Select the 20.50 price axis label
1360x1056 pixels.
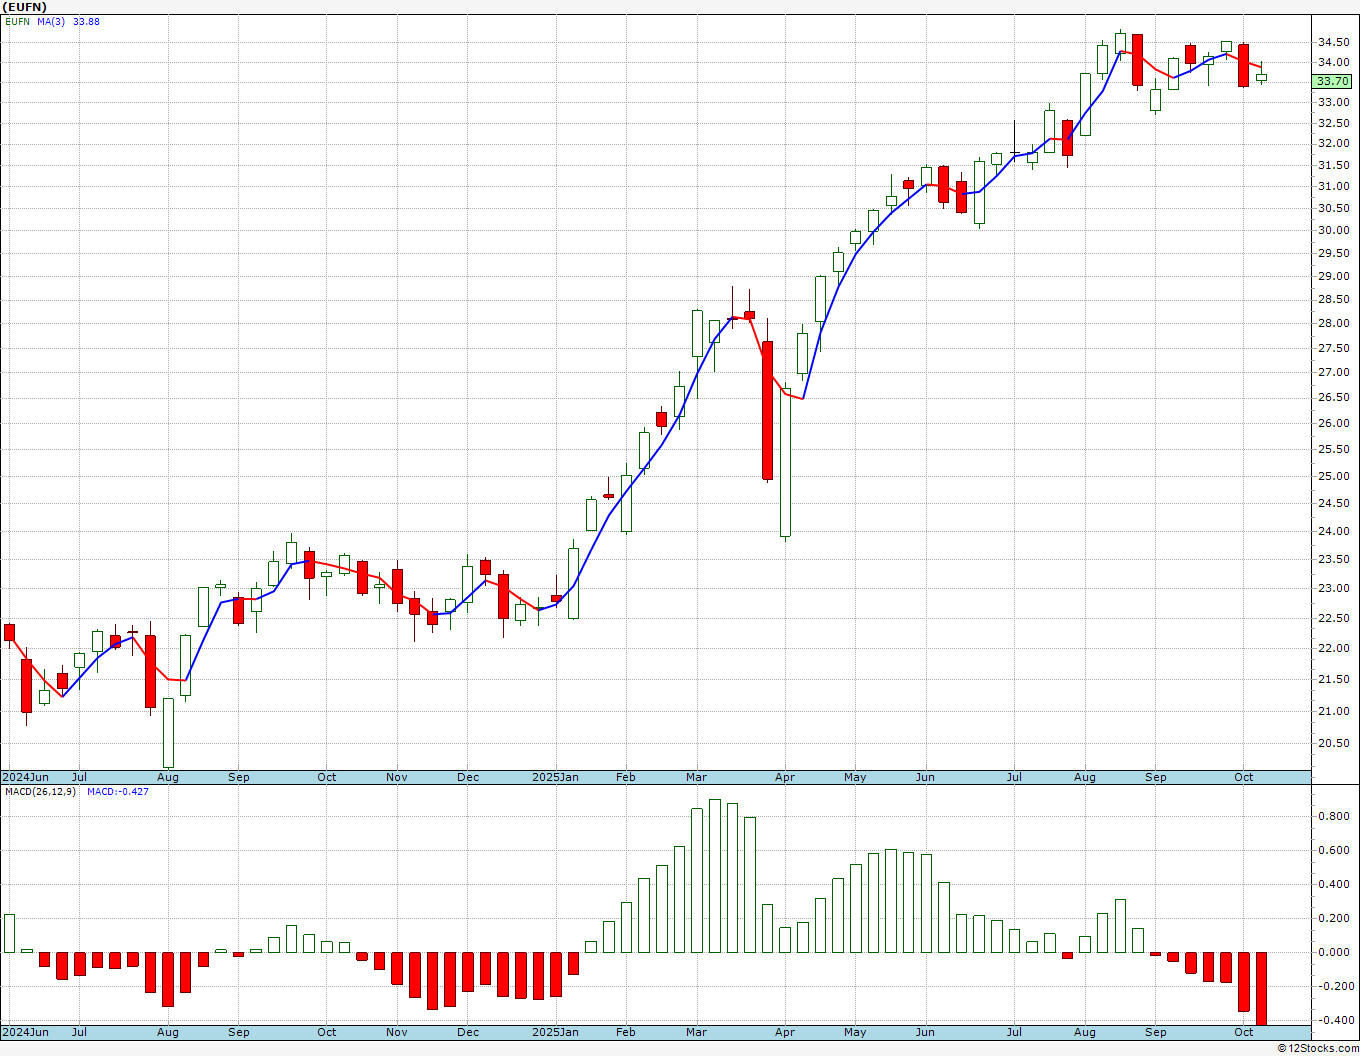(1334, 744)
